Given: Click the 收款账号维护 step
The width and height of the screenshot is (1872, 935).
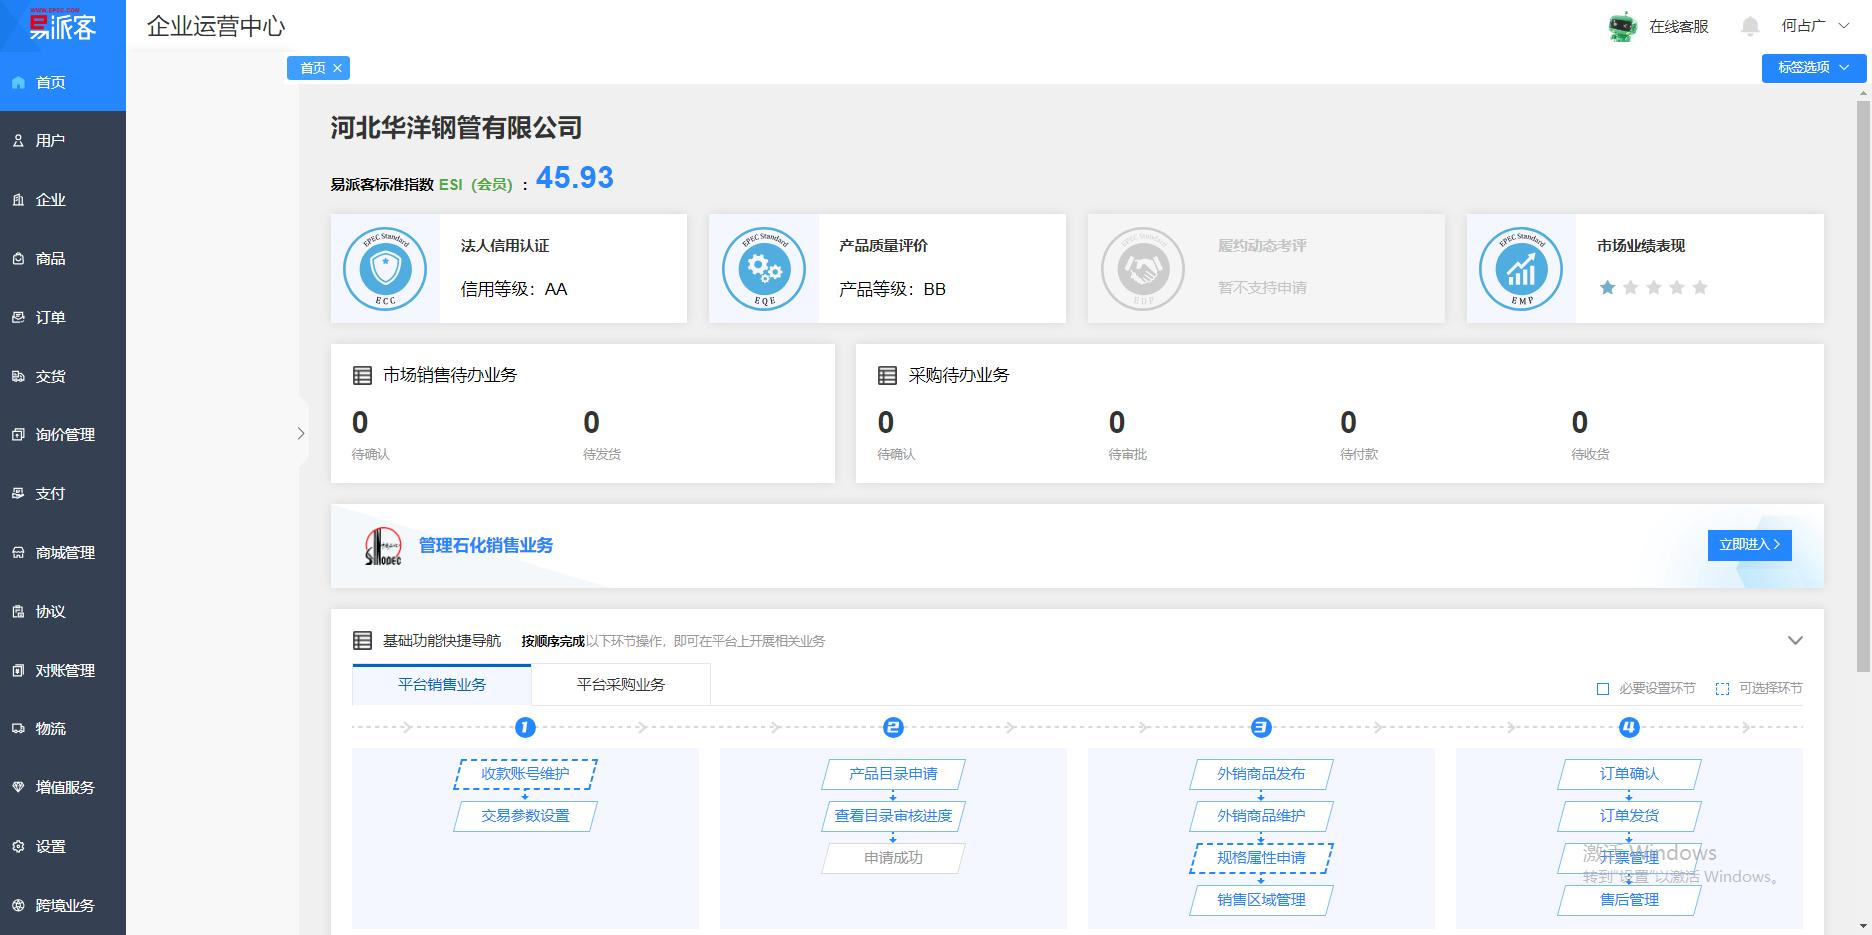Looking at the screenshot, I should point(525,774).
